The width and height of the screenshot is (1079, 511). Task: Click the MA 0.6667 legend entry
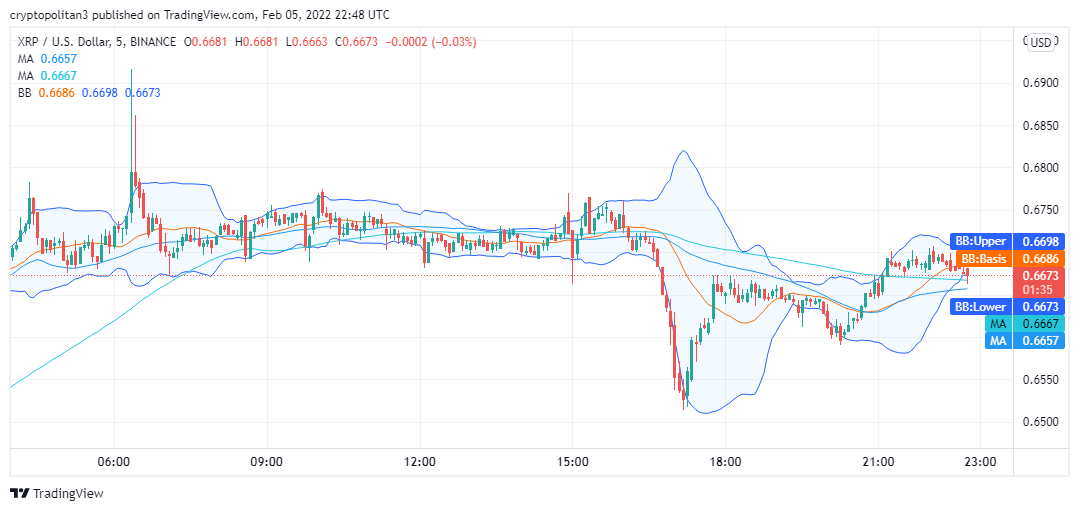pos(47,76)
